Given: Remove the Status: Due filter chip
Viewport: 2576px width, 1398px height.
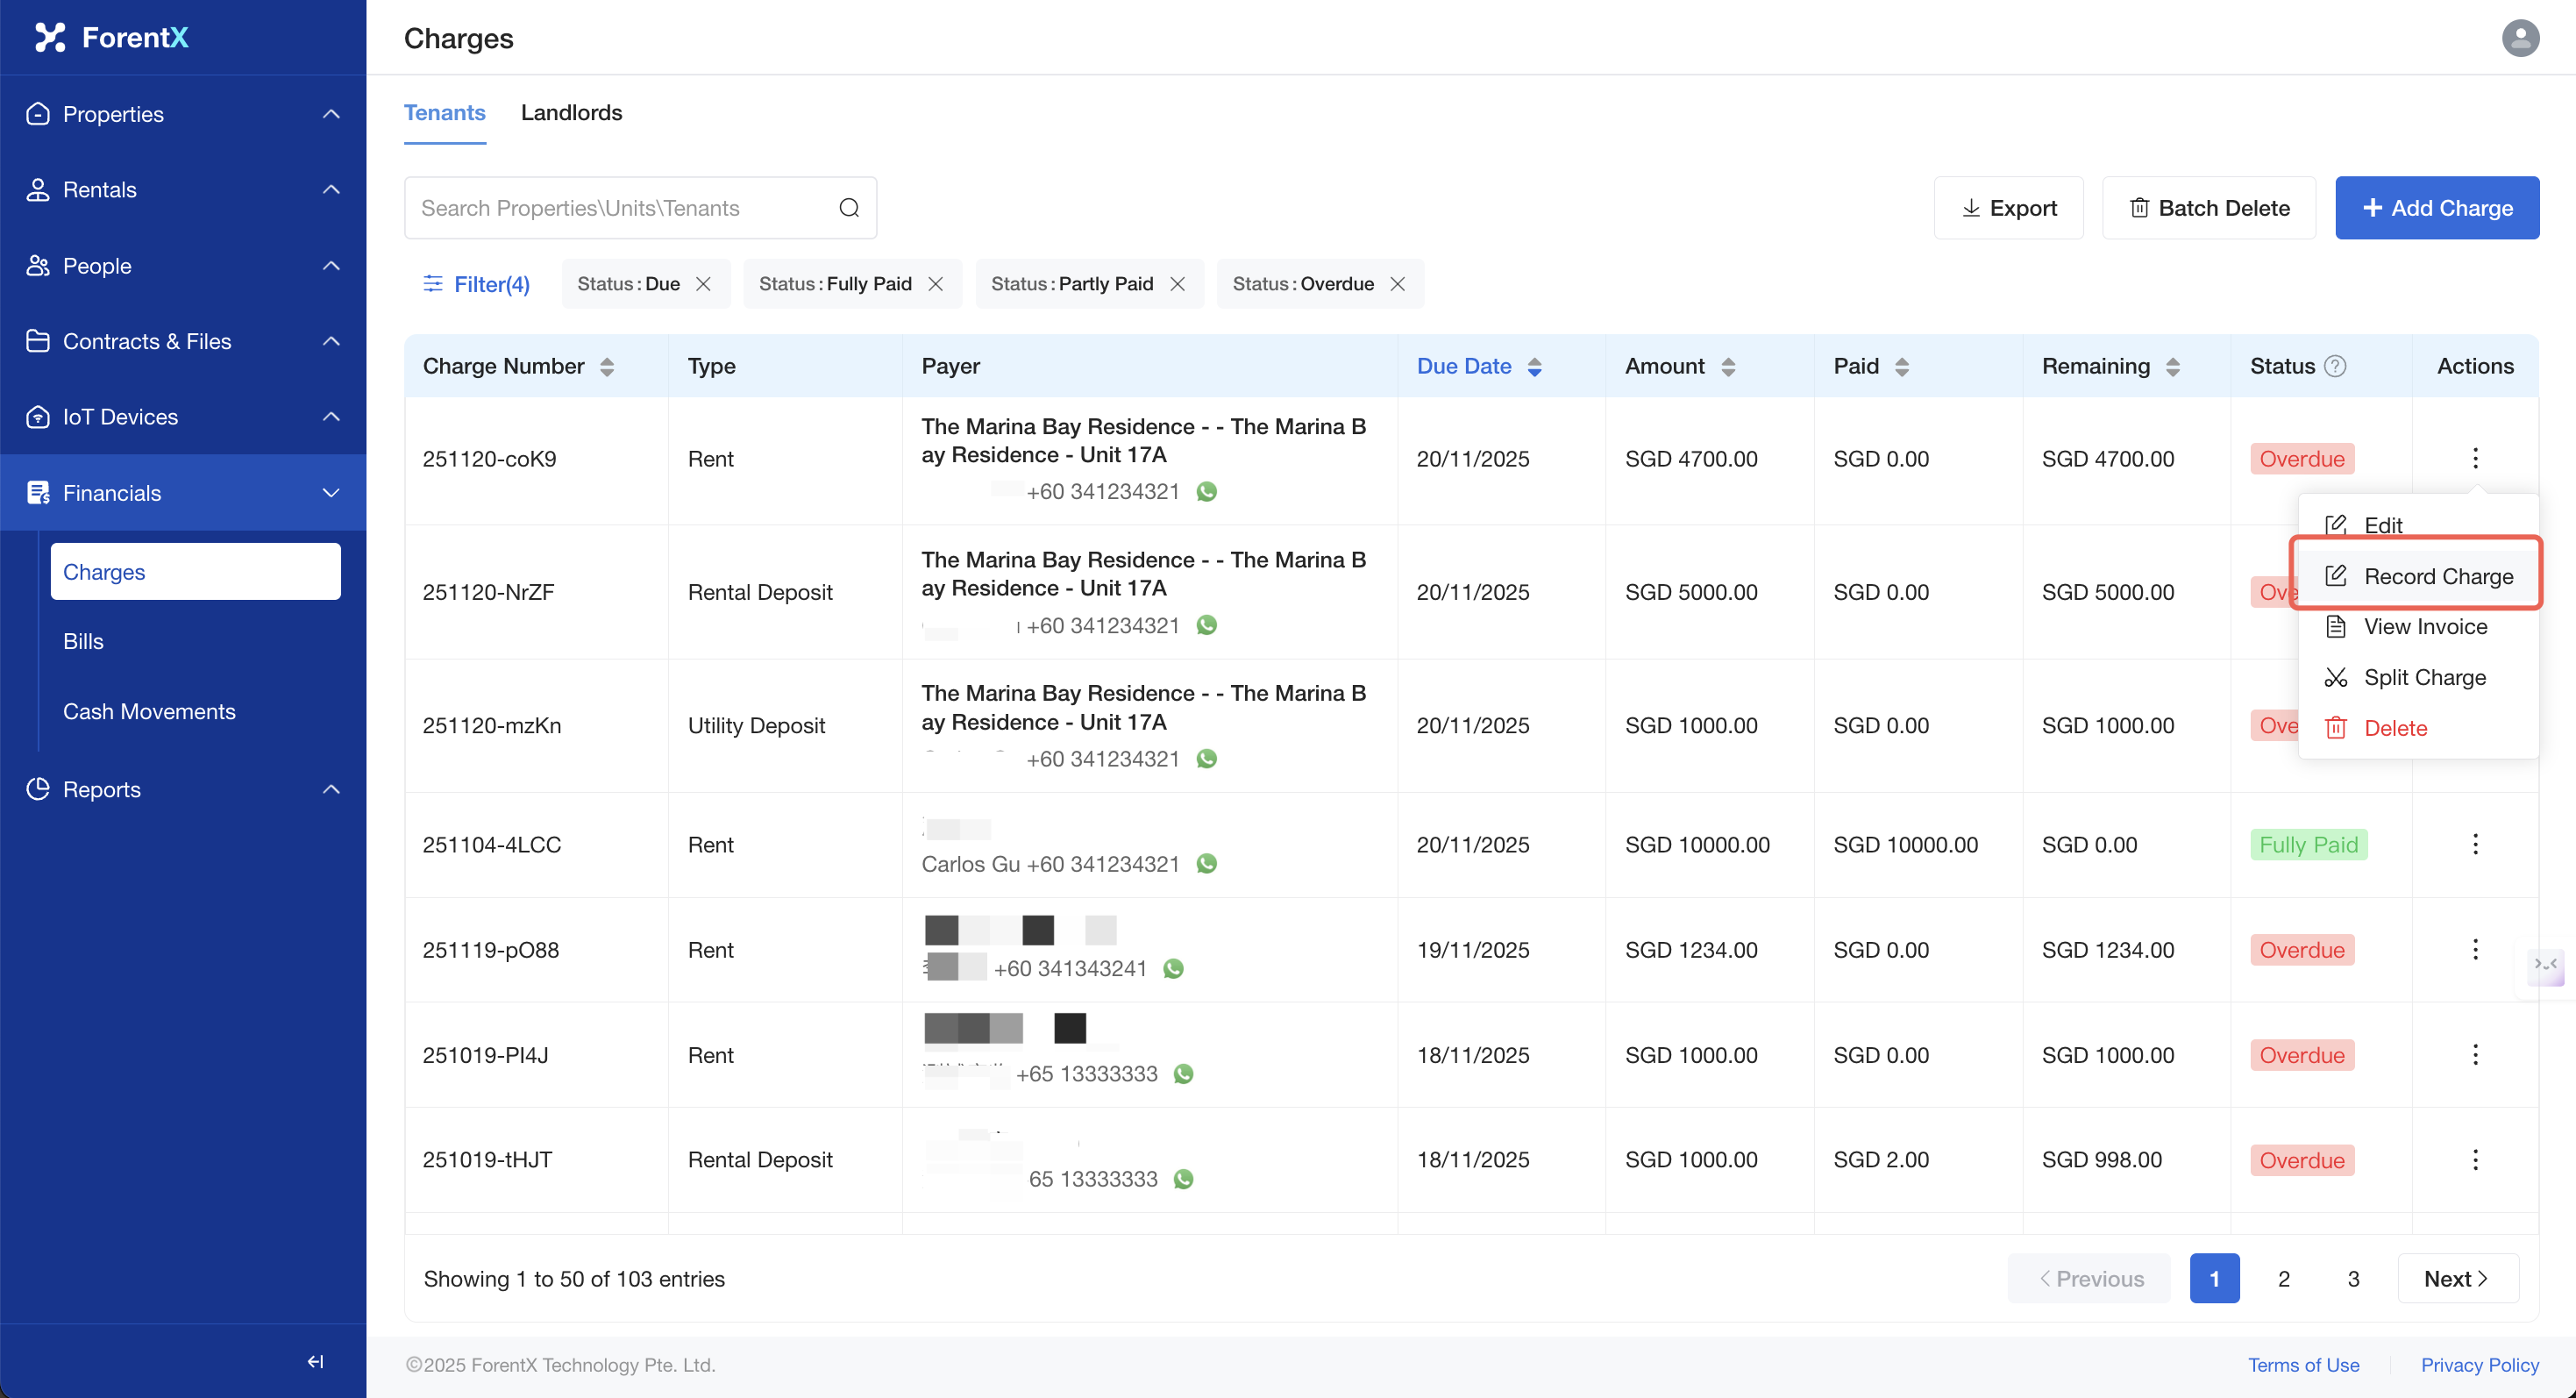Looking at the screenshot, I should (x=704, y=284).
